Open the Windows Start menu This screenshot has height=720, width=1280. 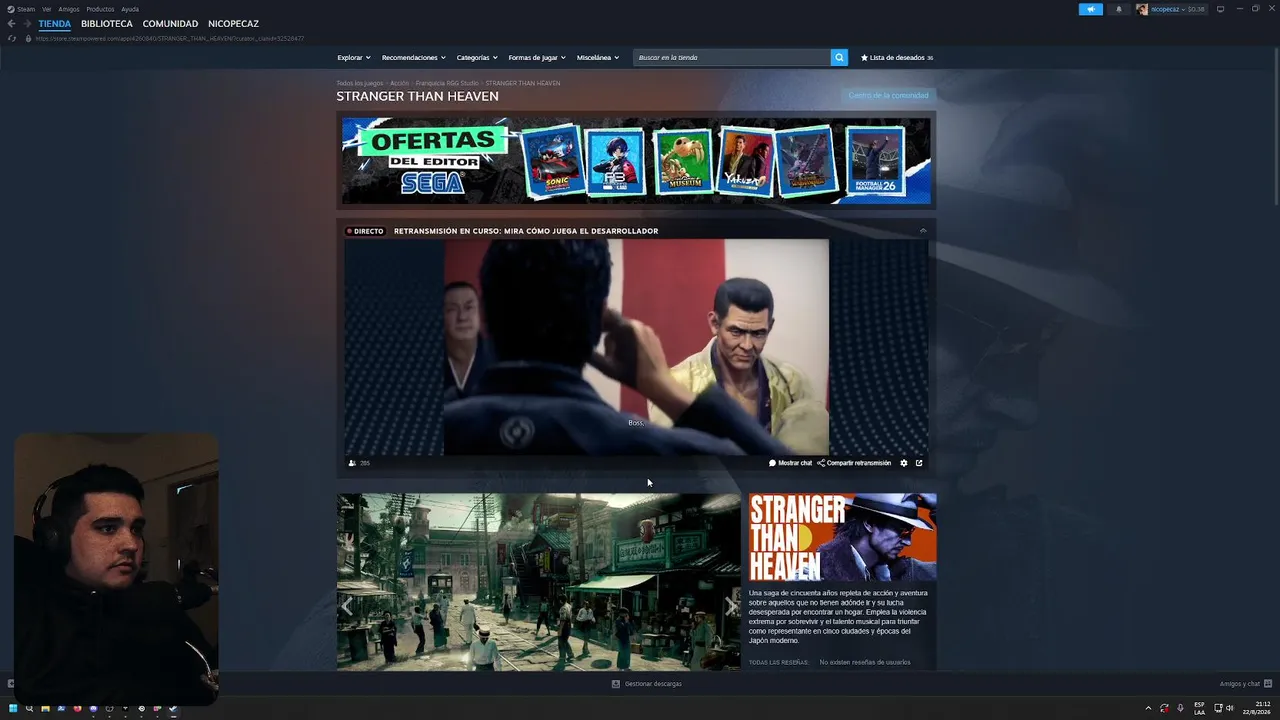click(13, 708)
